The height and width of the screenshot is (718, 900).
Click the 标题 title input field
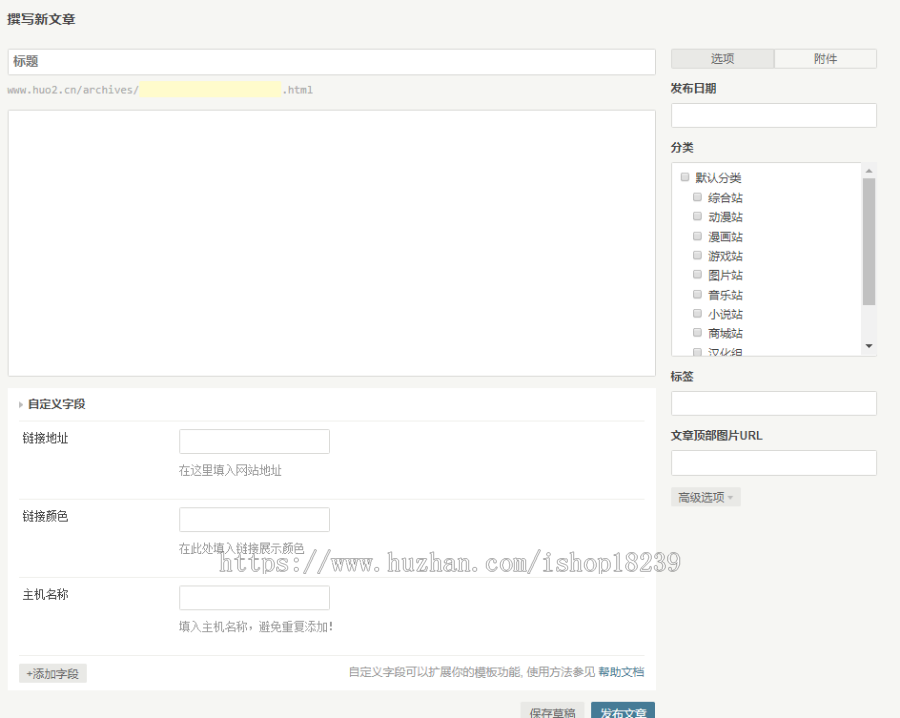click(x=331, y=62)
